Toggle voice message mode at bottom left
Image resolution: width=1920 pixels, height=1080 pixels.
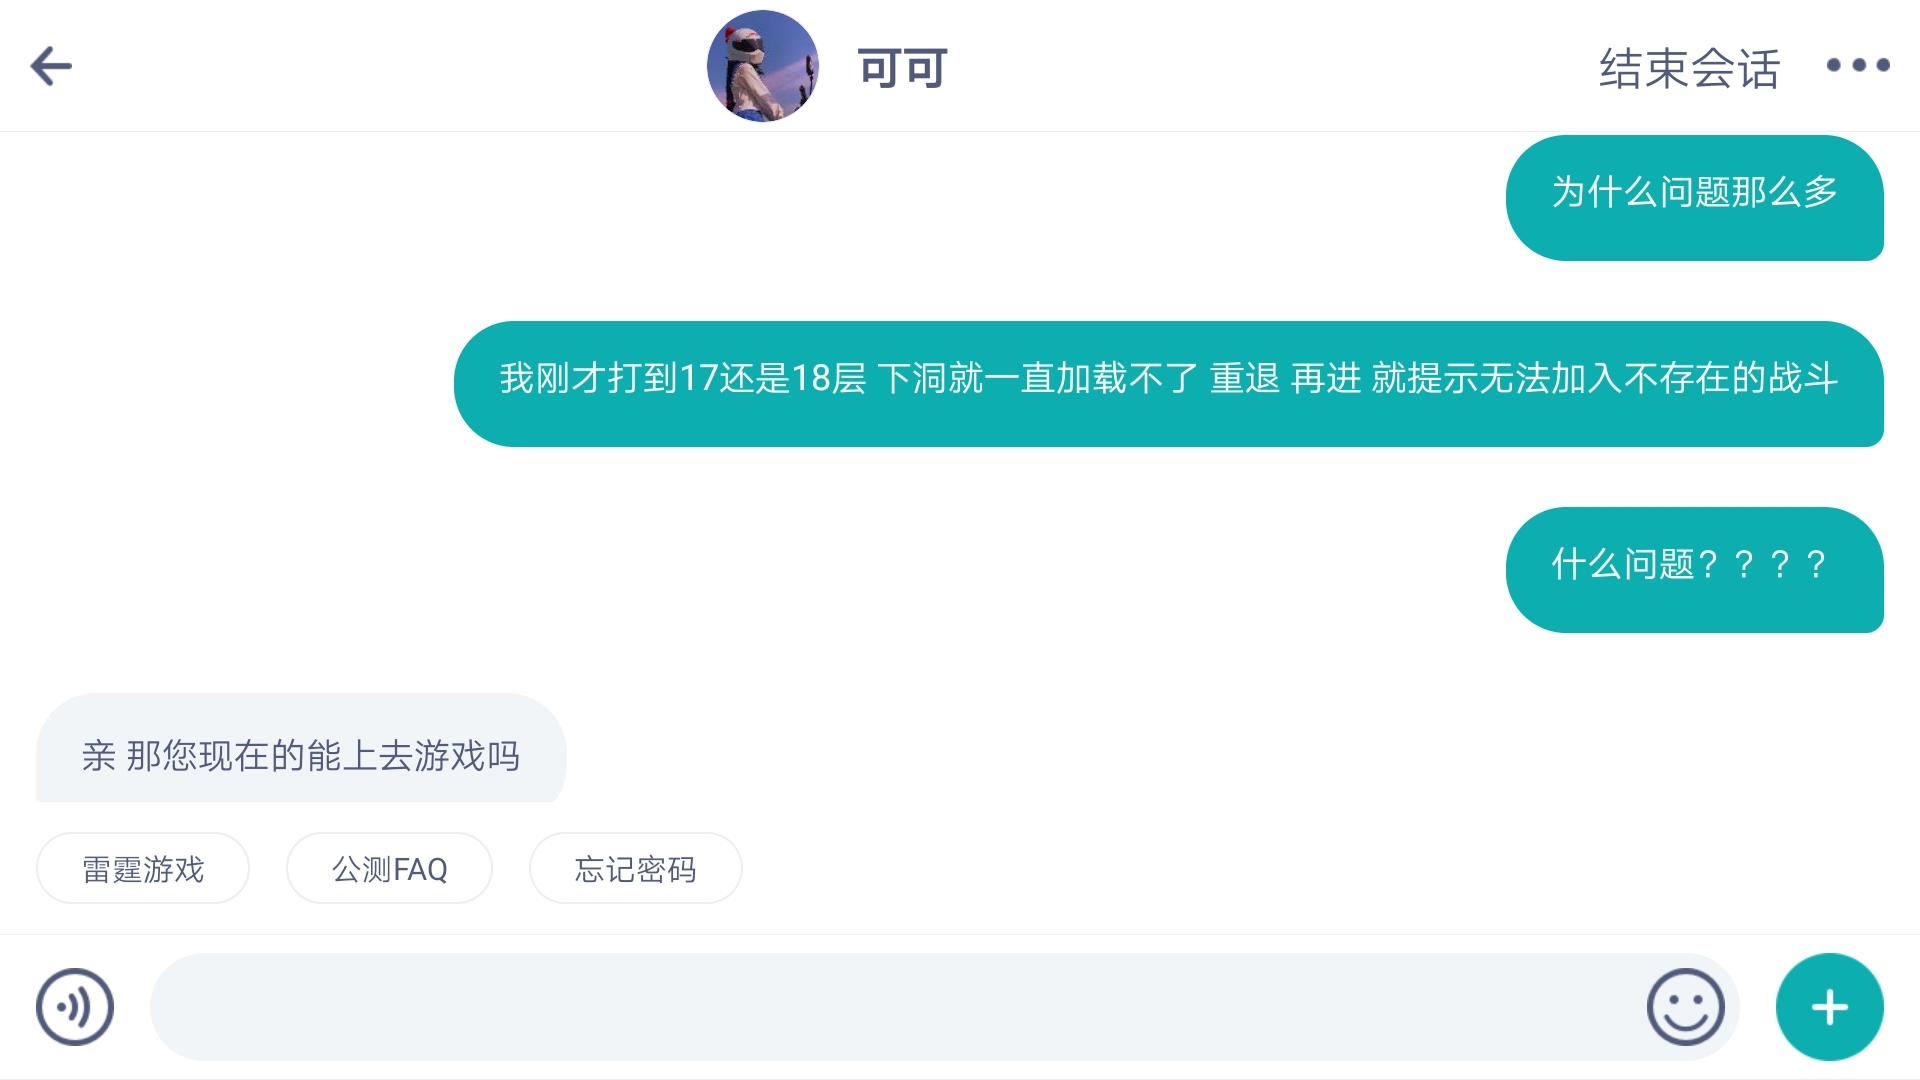(75, 1007)
